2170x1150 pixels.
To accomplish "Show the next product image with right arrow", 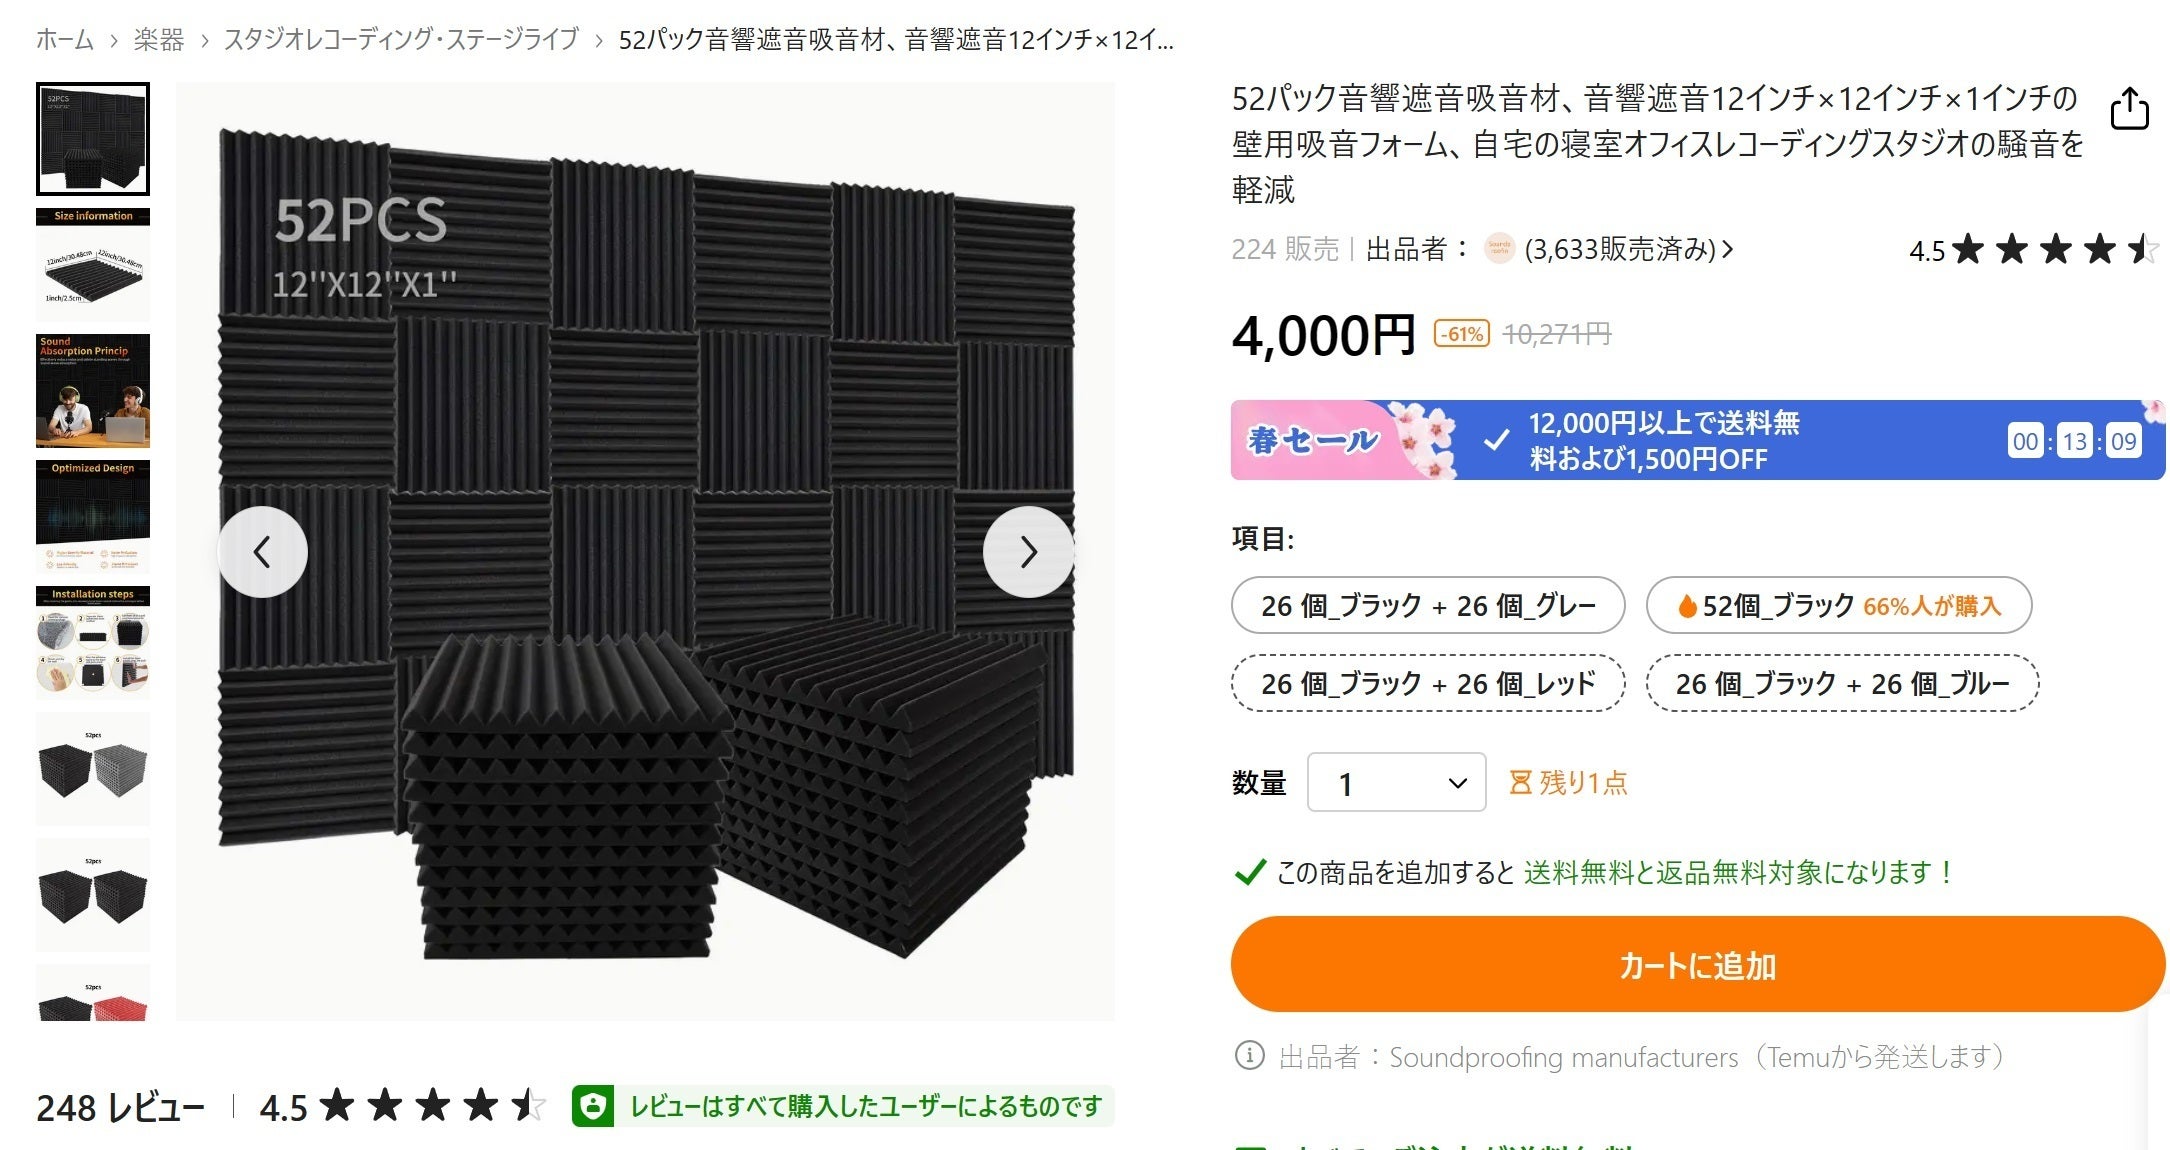I will pyautogui.click(x=1028, y=552).
